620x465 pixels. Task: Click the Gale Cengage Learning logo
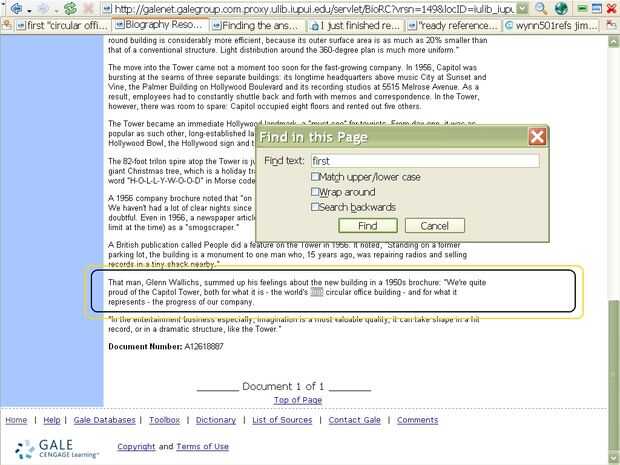coord(57,449)
